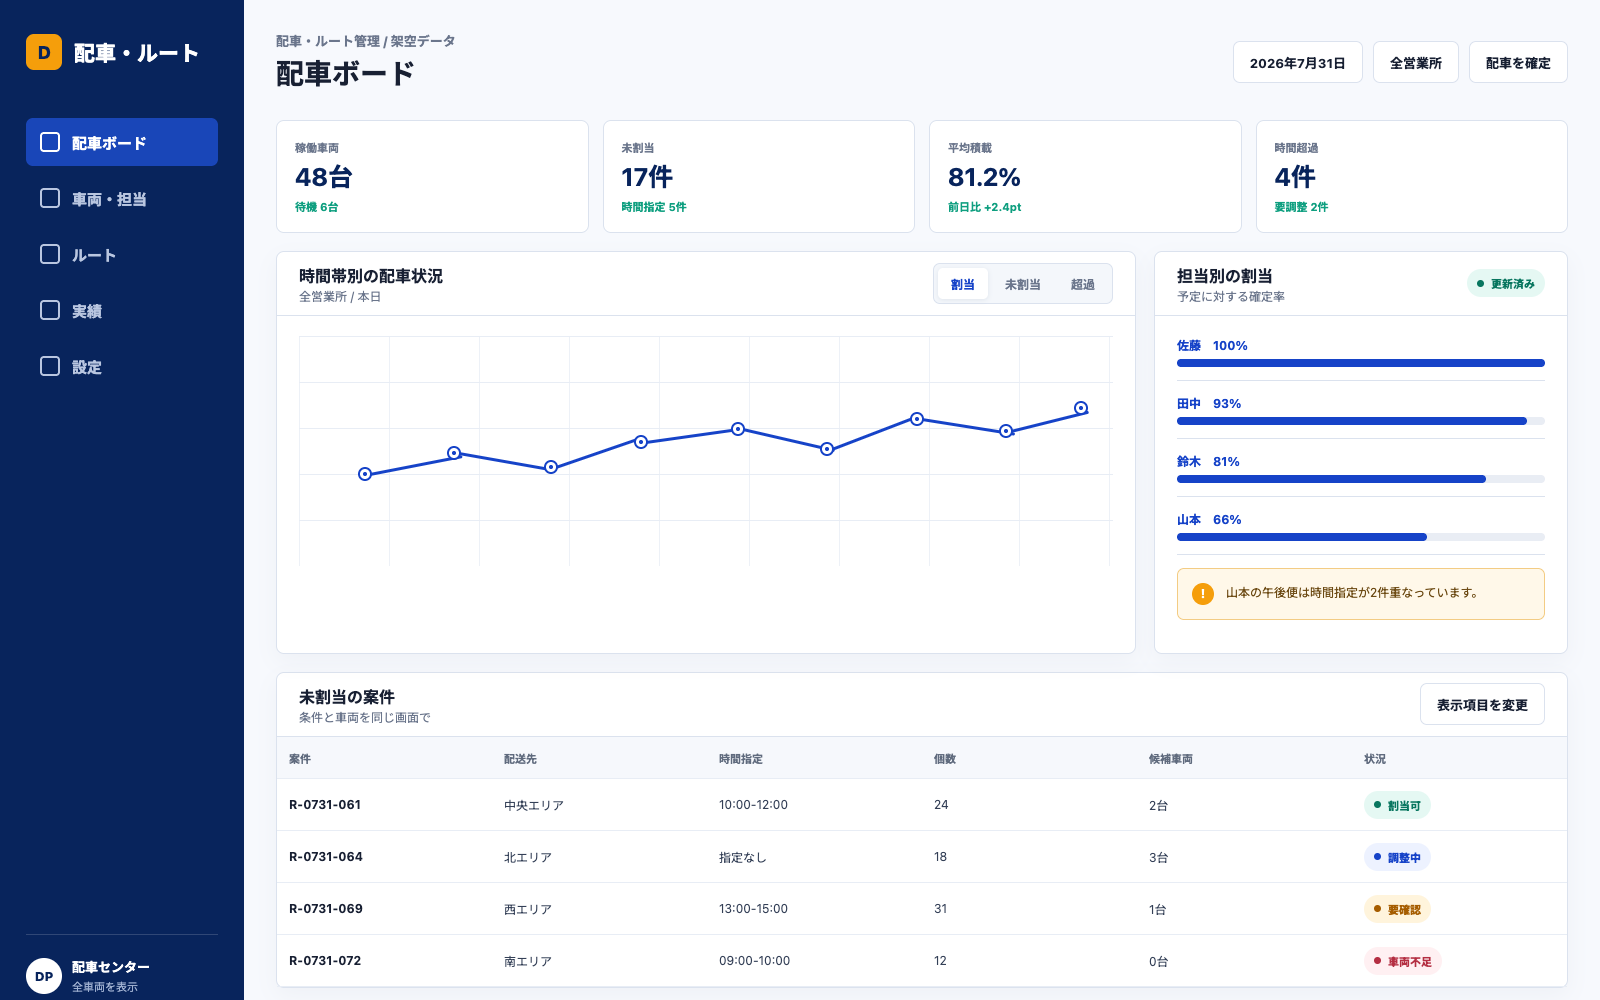Open the 2026年7月31日 date picker

coord(1298,62)
